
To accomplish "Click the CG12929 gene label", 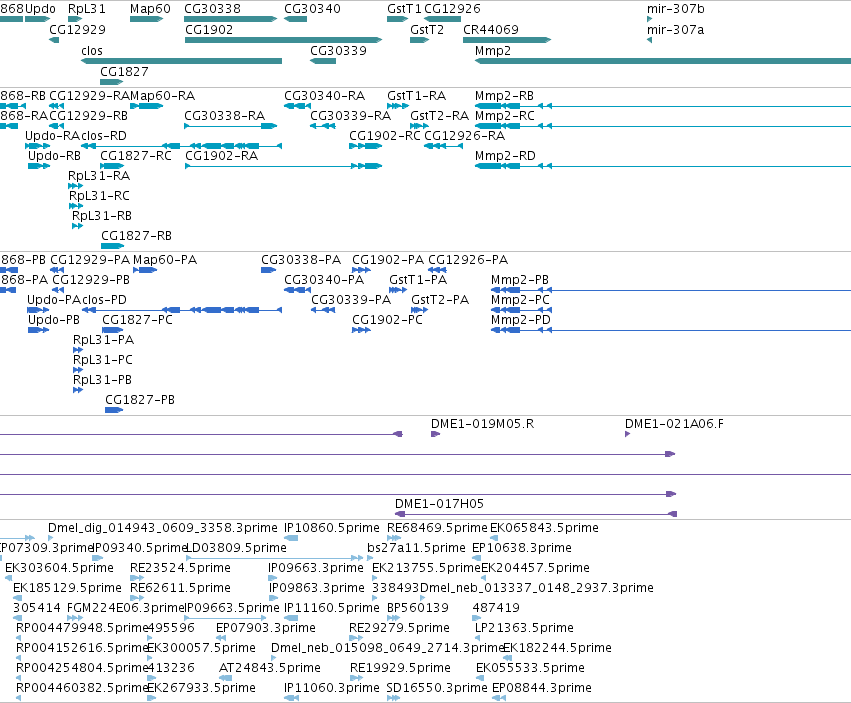I will (78, 30).
